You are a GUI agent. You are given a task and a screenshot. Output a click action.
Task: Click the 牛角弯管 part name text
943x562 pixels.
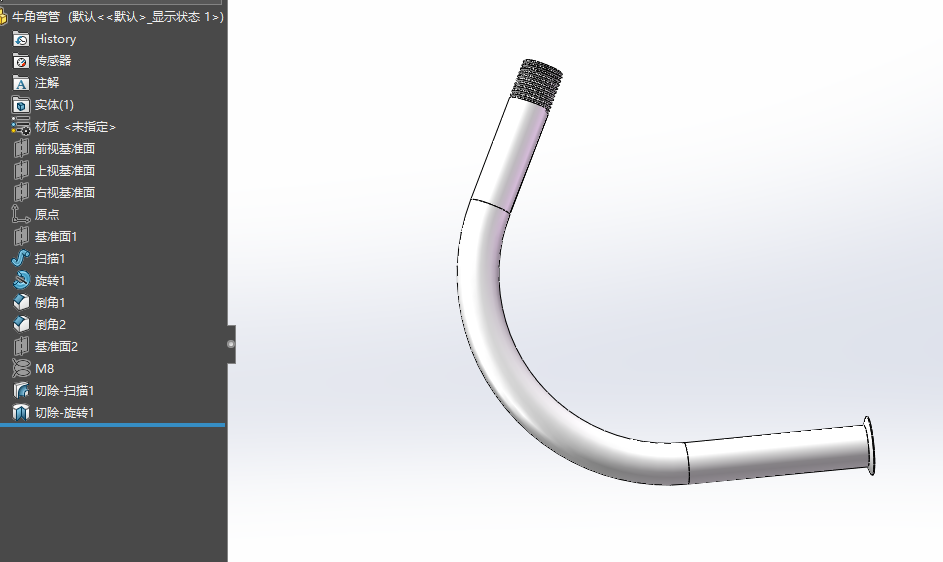(x=36, y=17)
